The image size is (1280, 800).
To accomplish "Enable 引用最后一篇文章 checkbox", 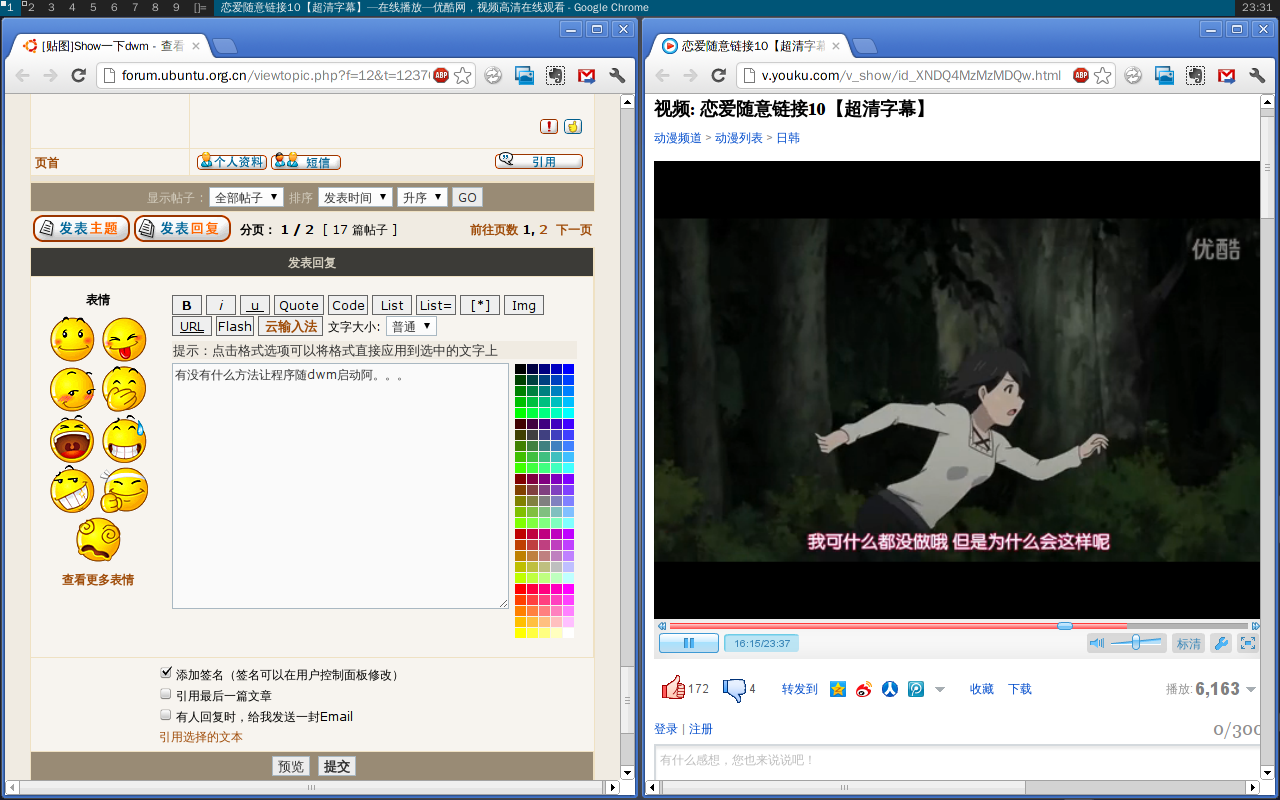I will [x=166, y=694].
